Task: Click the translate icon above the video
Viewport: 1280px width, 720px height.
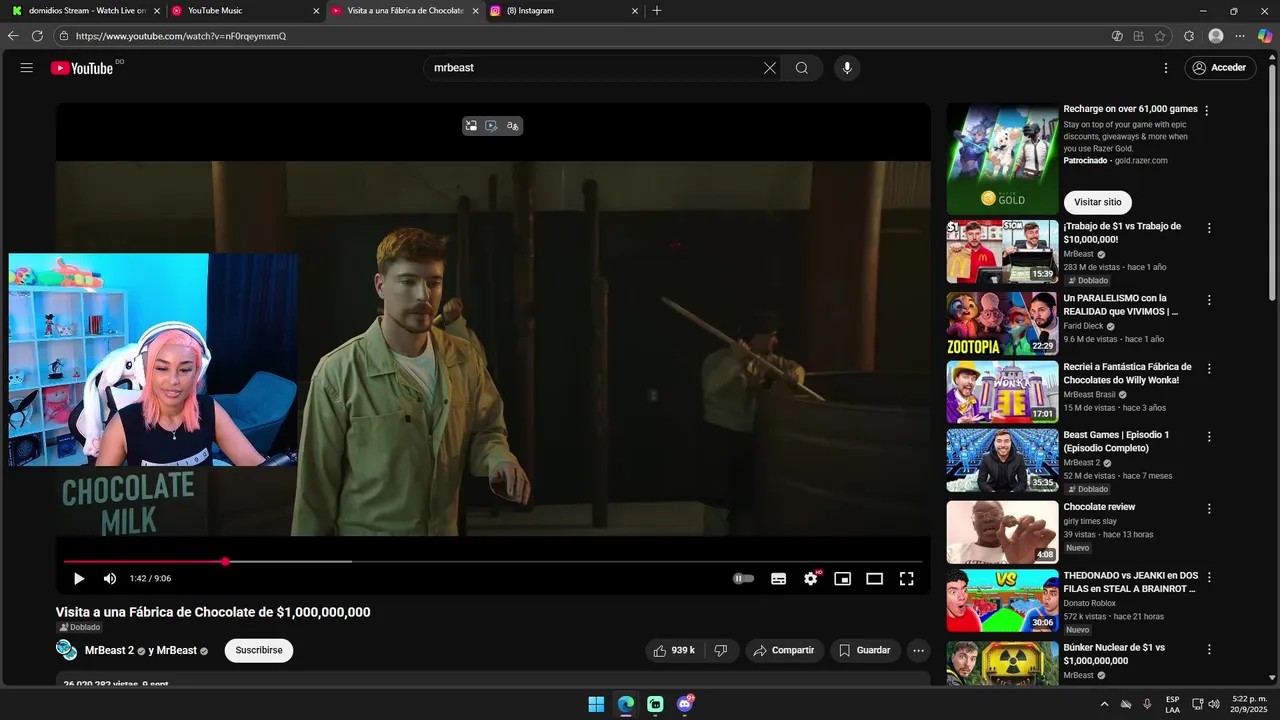Action: click(x=513, y=126)
